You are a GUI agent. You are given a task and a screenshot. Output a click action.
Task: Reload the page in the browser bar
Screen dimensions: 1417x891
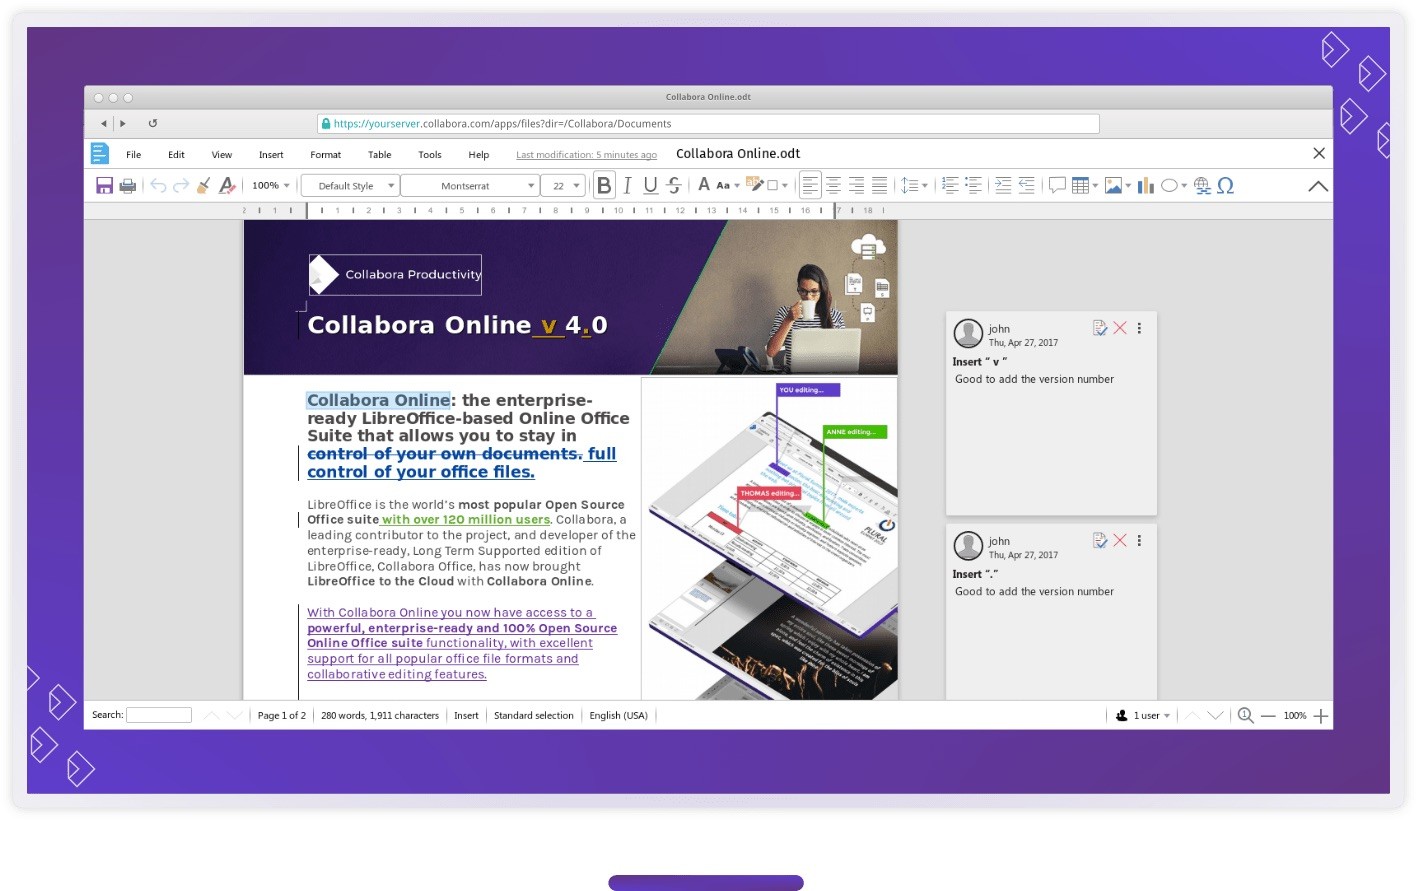click(153, 123)
